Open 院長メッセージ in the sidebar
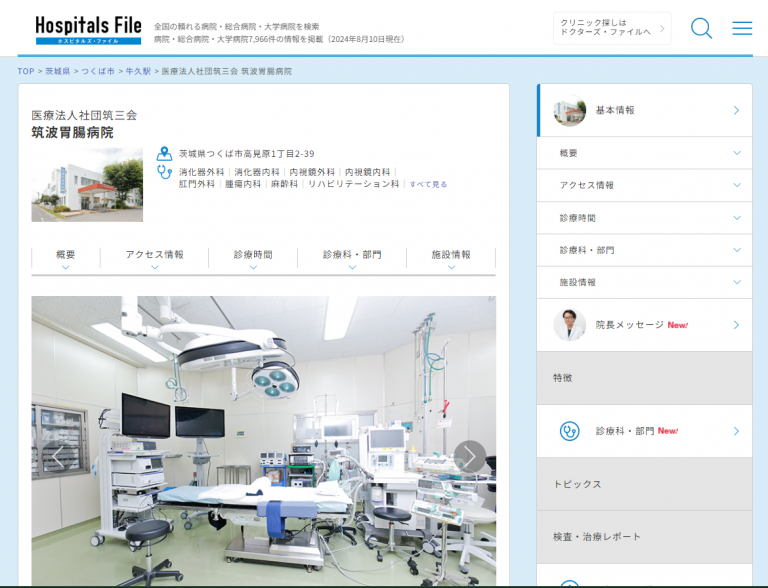The height and width of the screenshot is (588, 768). click(x=645, y=325)
